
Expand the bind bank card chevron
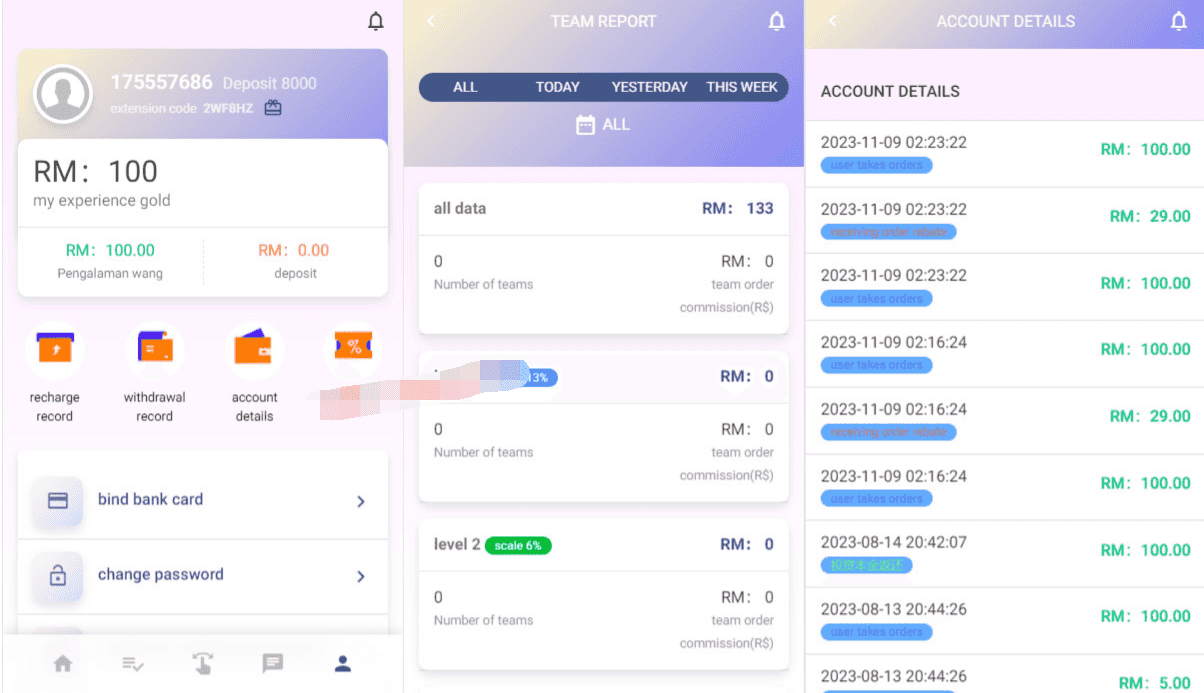pos(361,501)
